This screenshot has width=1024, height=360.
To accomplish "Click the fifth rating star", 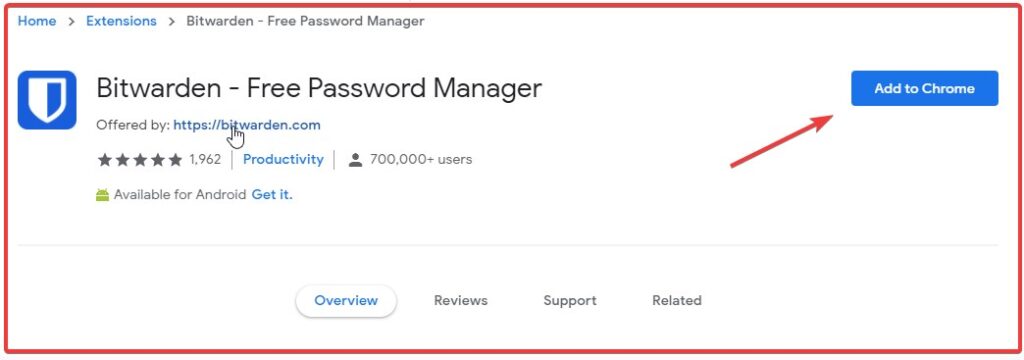I will [x=175, y=160].
